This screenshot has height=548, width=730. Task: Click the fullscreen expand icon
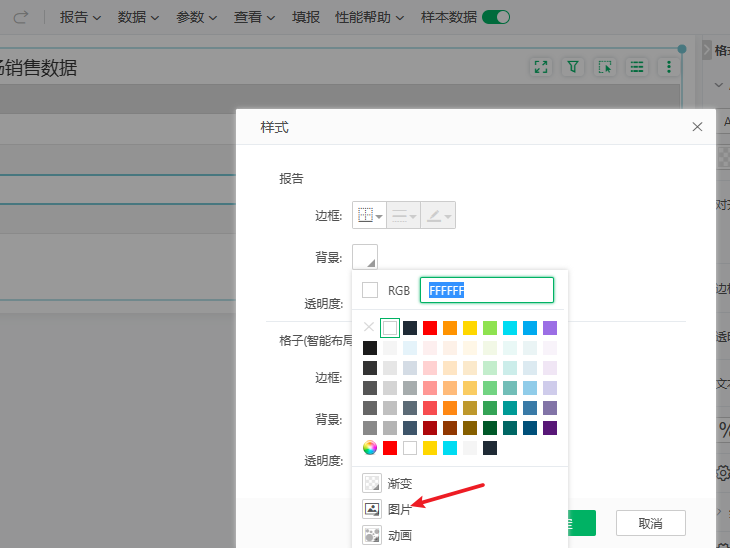click(x=541, y=67)
